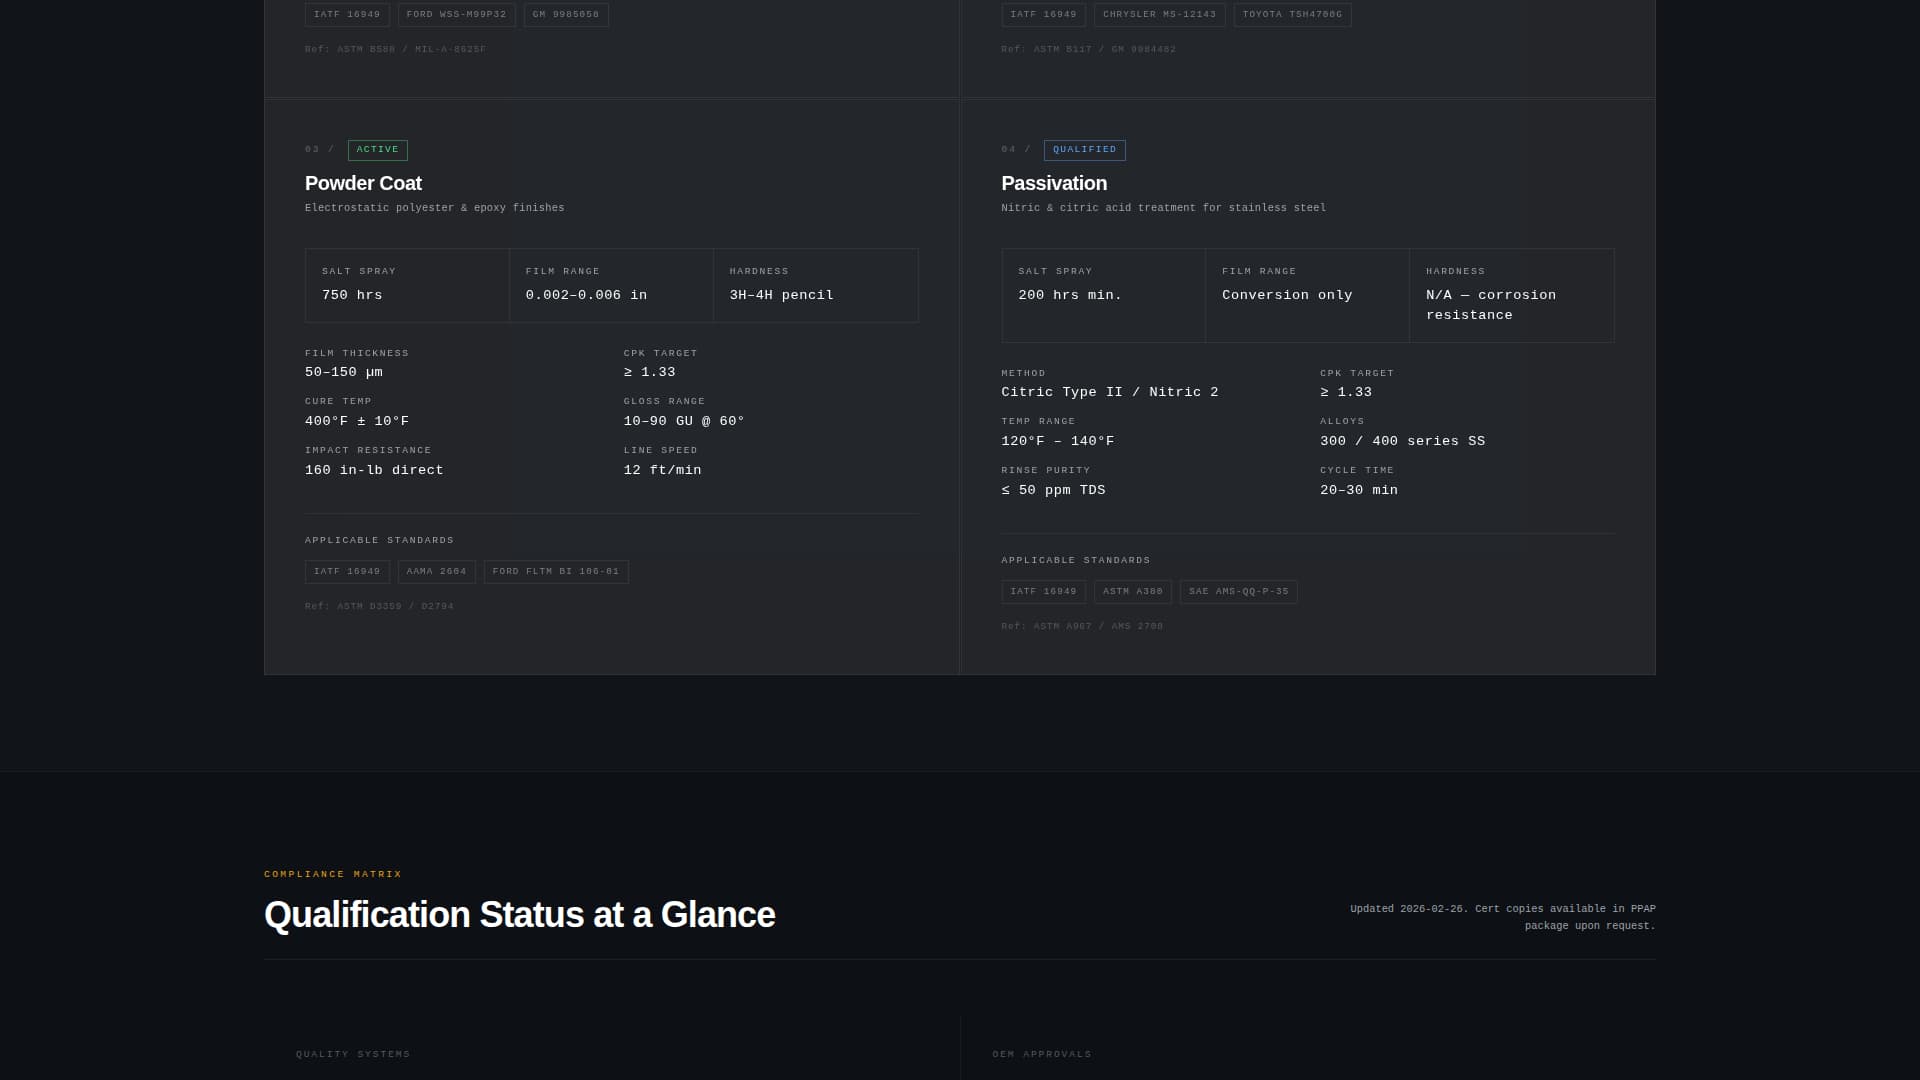Click the GM 9985058 standards chip
This screenshot has height=1080, width=1920.
(566, 14)
